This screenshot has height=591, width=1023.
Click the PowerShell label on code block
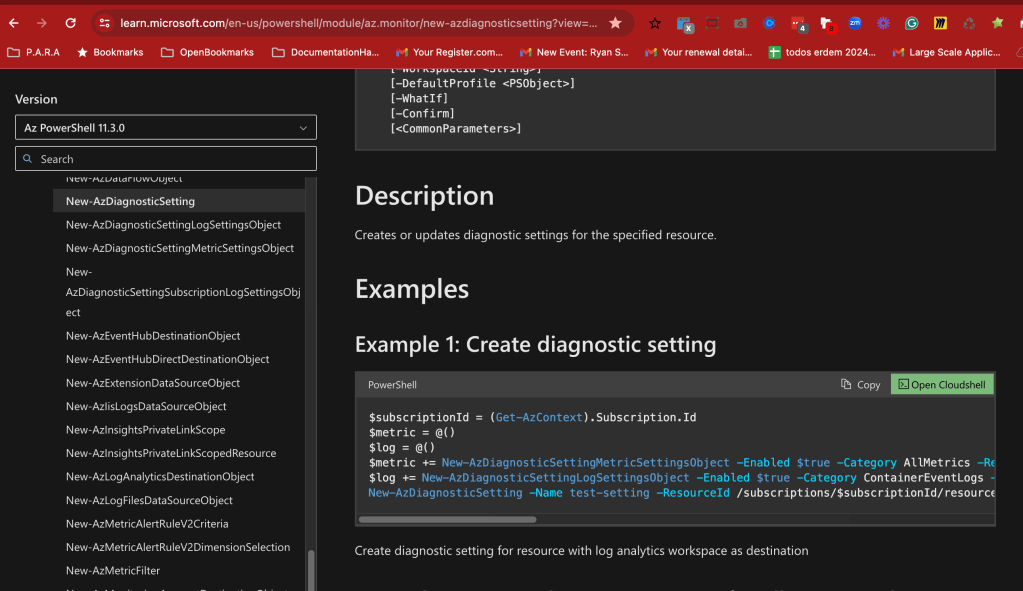392,385
